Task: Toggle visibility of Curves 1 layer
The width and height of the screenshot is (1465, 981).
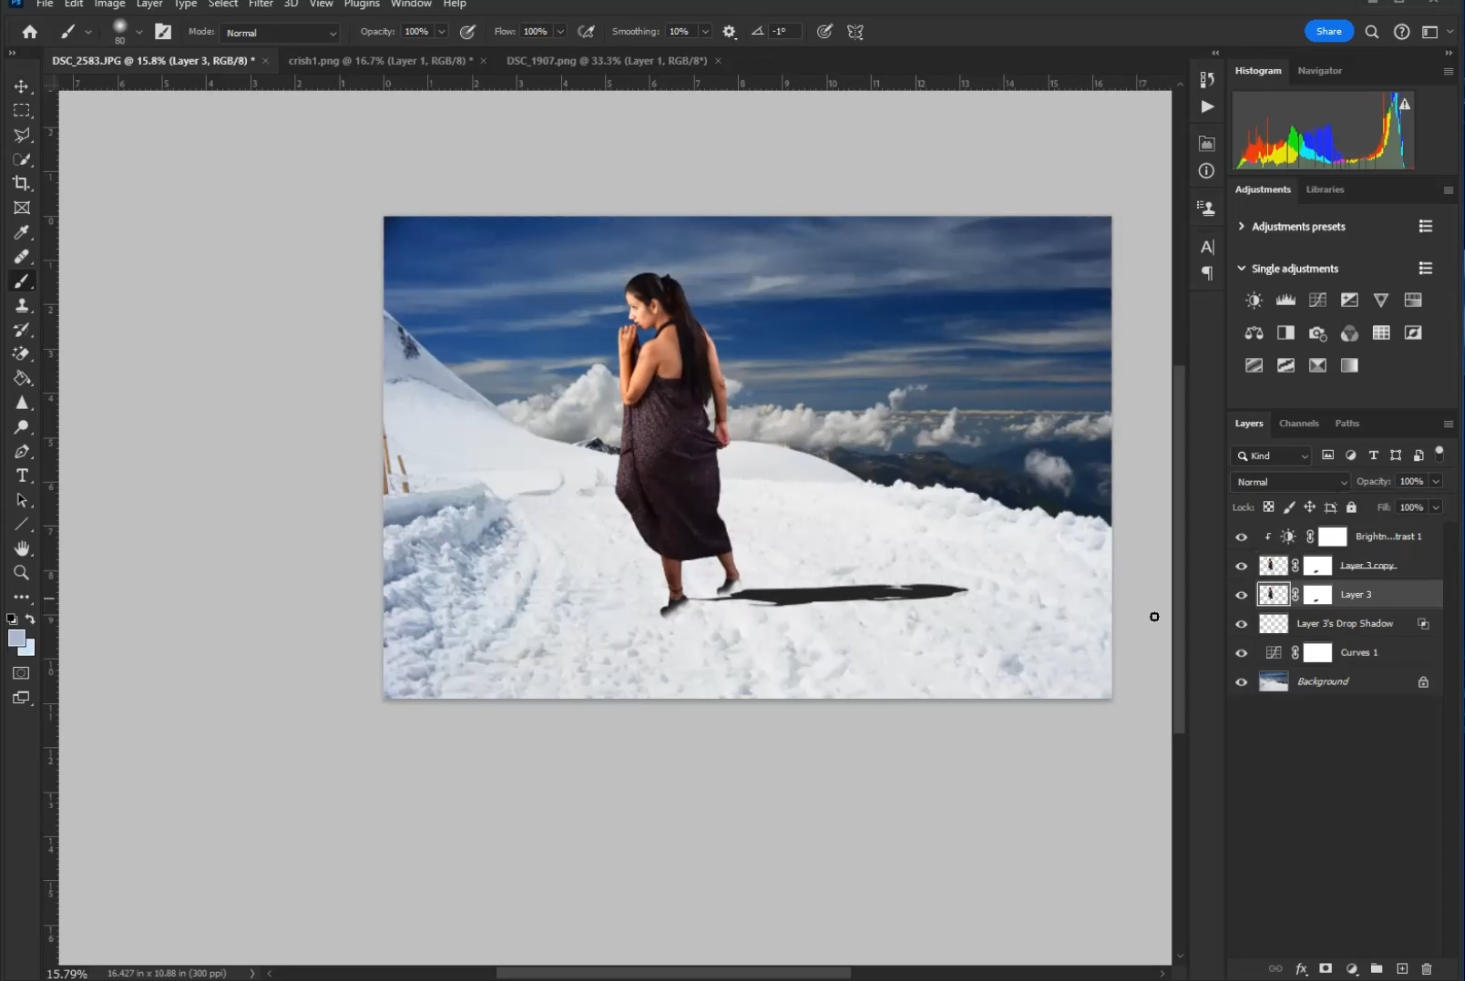Action: (x=1241, y=653)
